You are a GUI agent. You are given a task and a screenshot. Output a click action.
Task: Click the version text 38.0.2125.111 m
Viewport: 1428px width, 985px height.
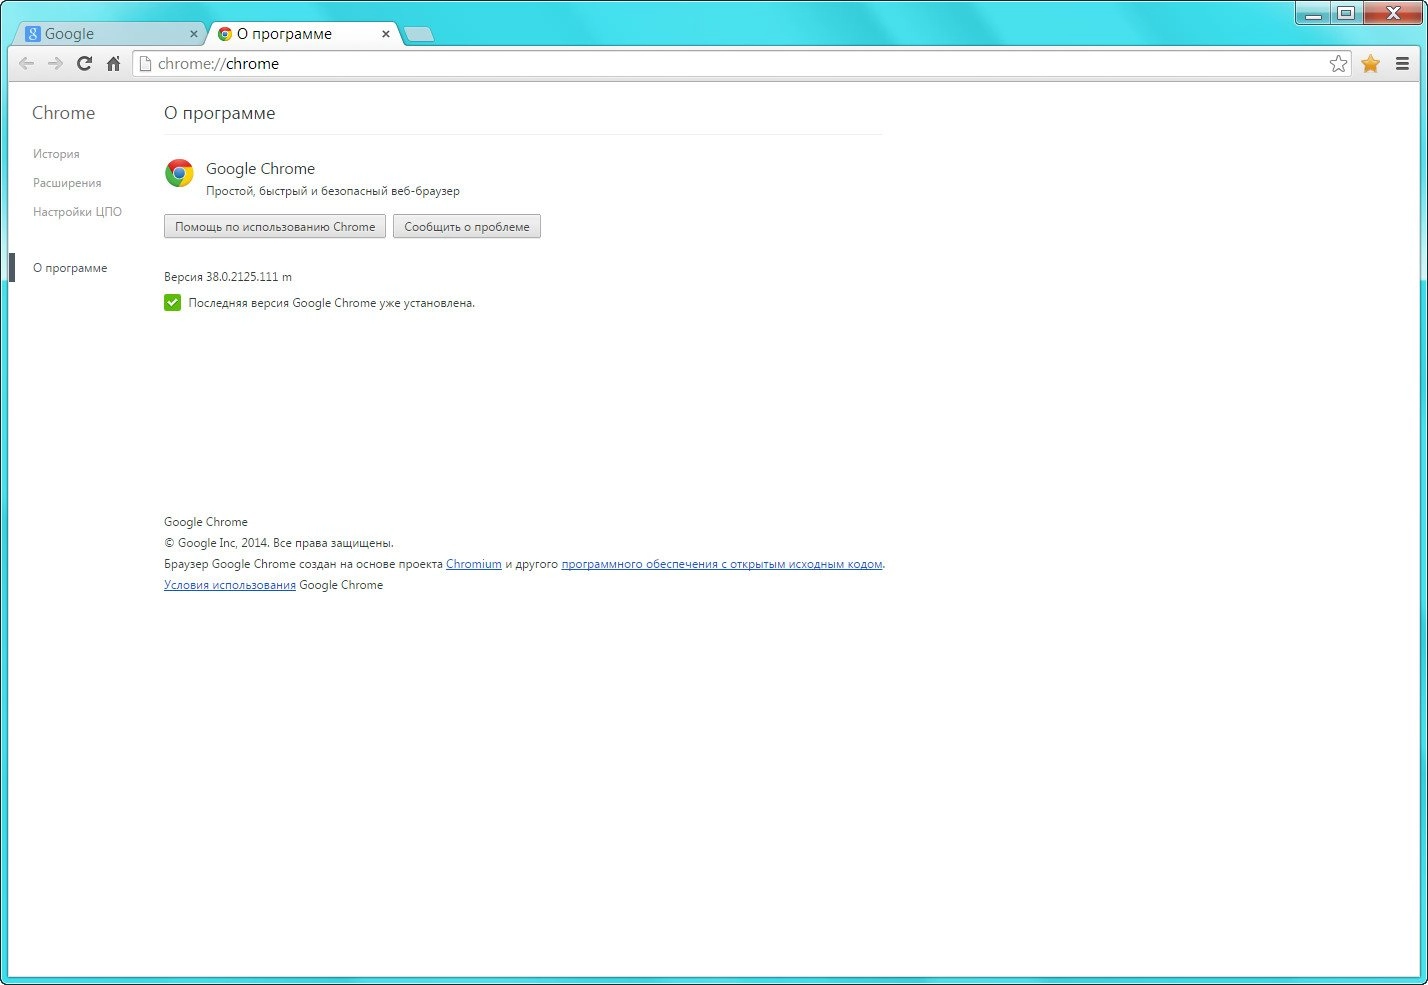[228, 277]
